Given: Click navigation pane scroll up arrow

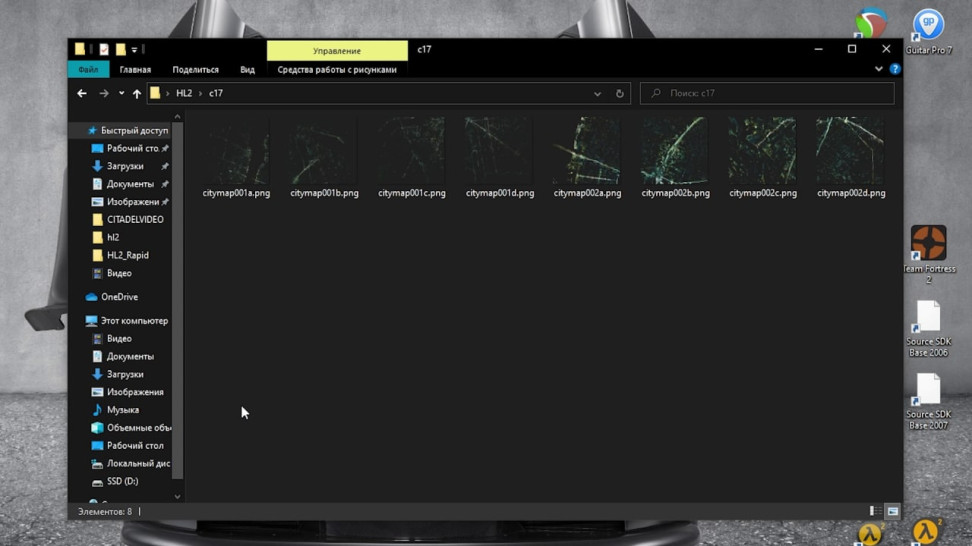Looking at the screenshot, I should click(177, 117).
